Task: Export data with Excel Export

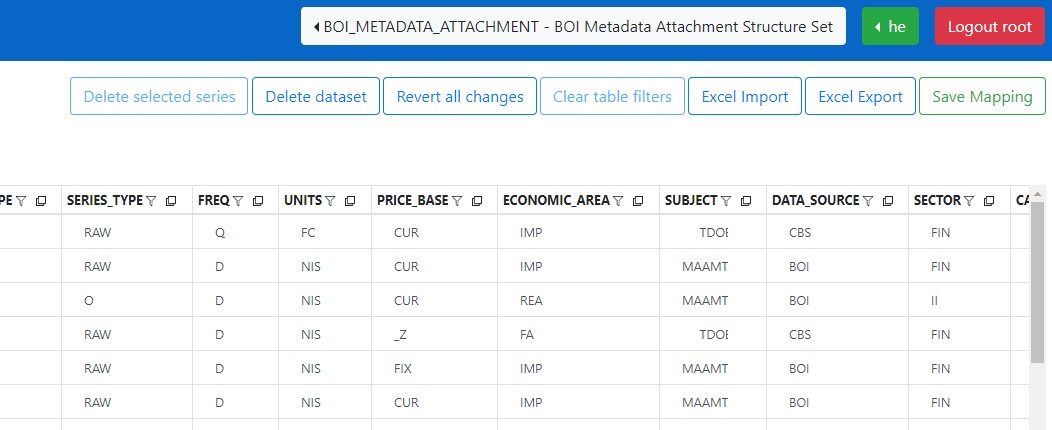Action: coord(860,97)
